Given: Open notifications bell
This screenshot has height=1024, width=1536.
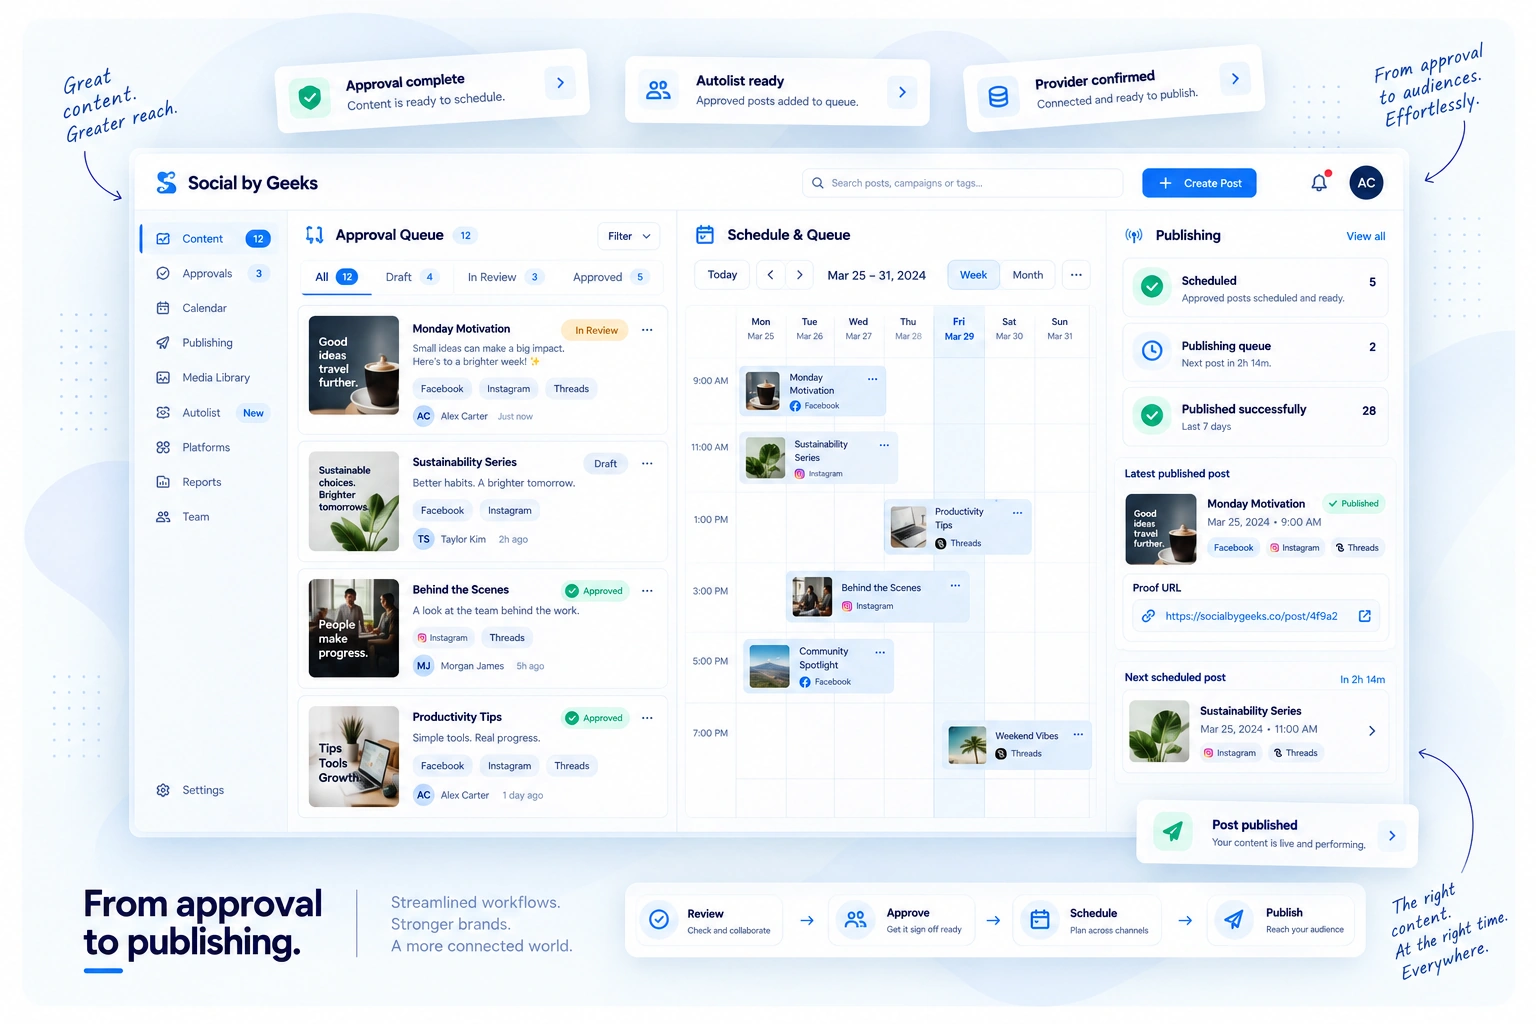Looking at the screenshot, I should coord(1319,183).
